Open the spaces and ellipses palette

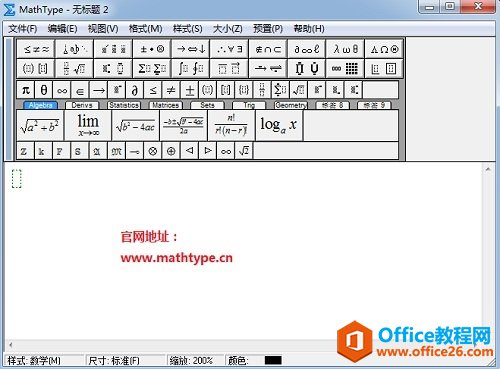click(75, 49)
